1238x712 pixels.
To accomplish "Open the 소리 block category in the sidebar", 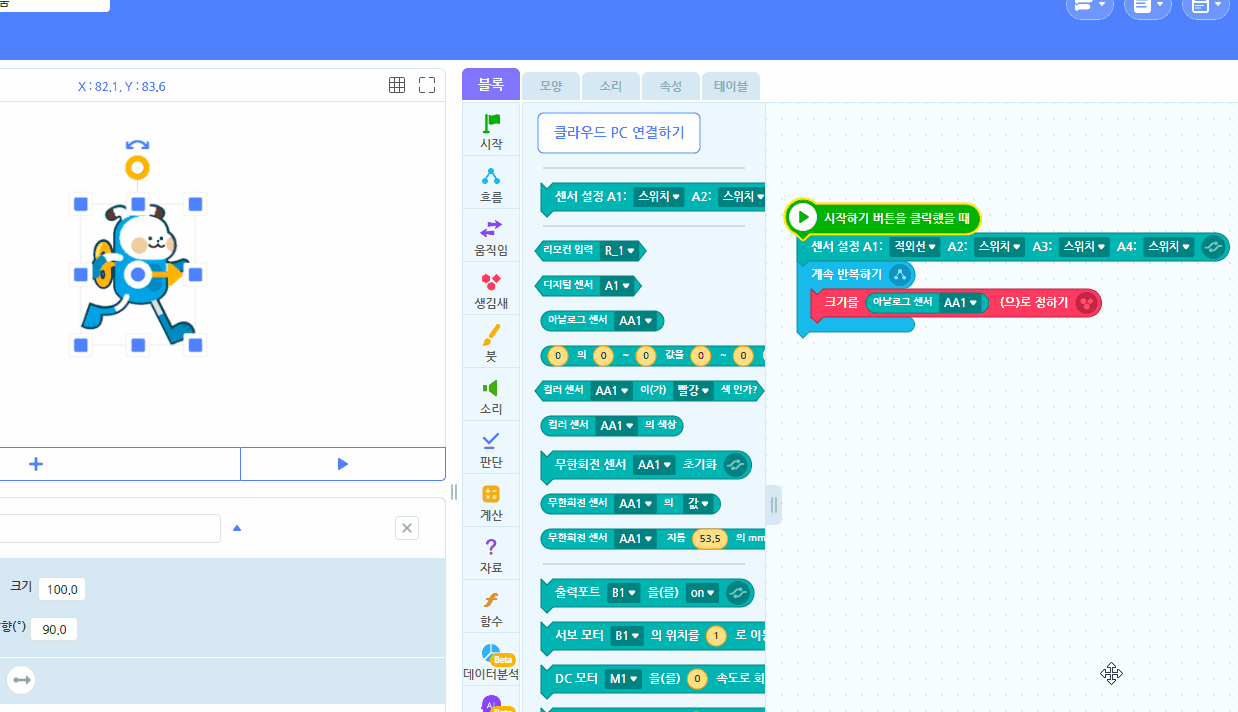I will click(491, 397).
